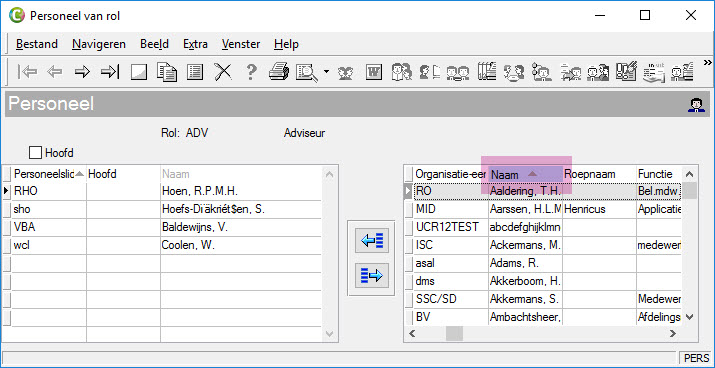Click the in/uit toolbar icon
Viewport: 715px width, 368px height.
coord(654,72)
